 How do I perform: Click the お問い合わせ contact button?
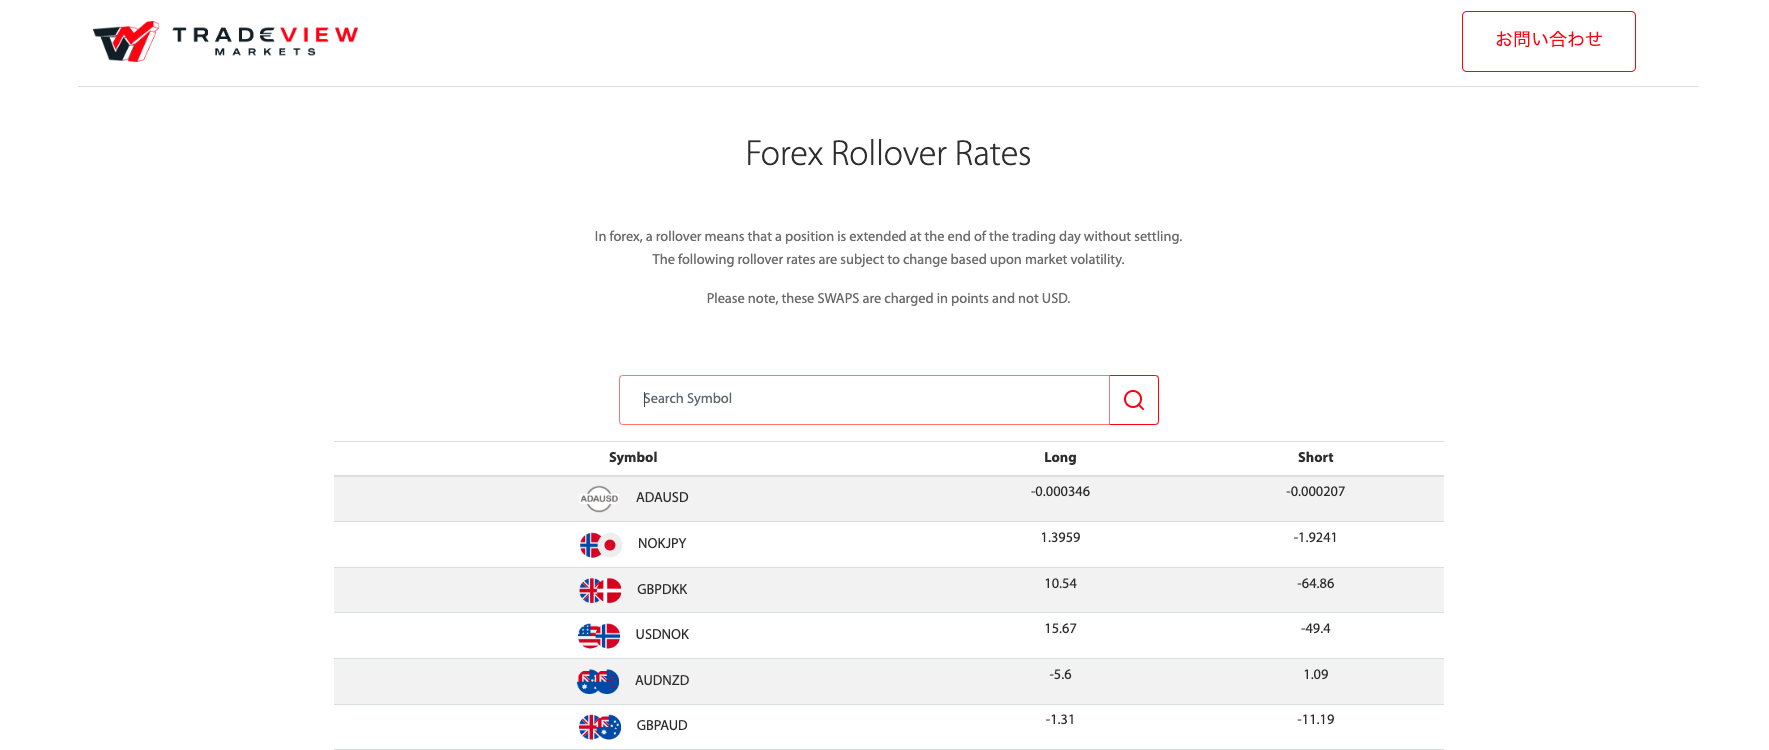coord(1548,41)
